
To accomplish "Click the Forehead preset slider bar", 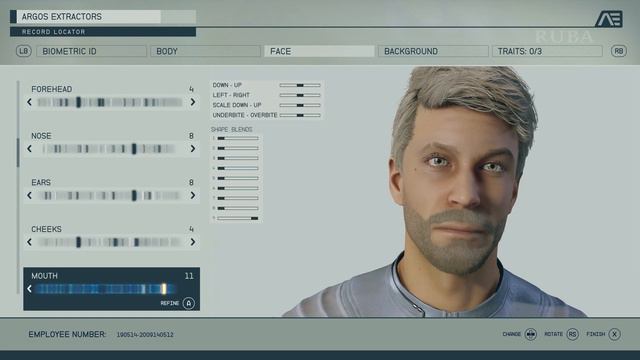I will pyautogui.click(x=110, y=102).
